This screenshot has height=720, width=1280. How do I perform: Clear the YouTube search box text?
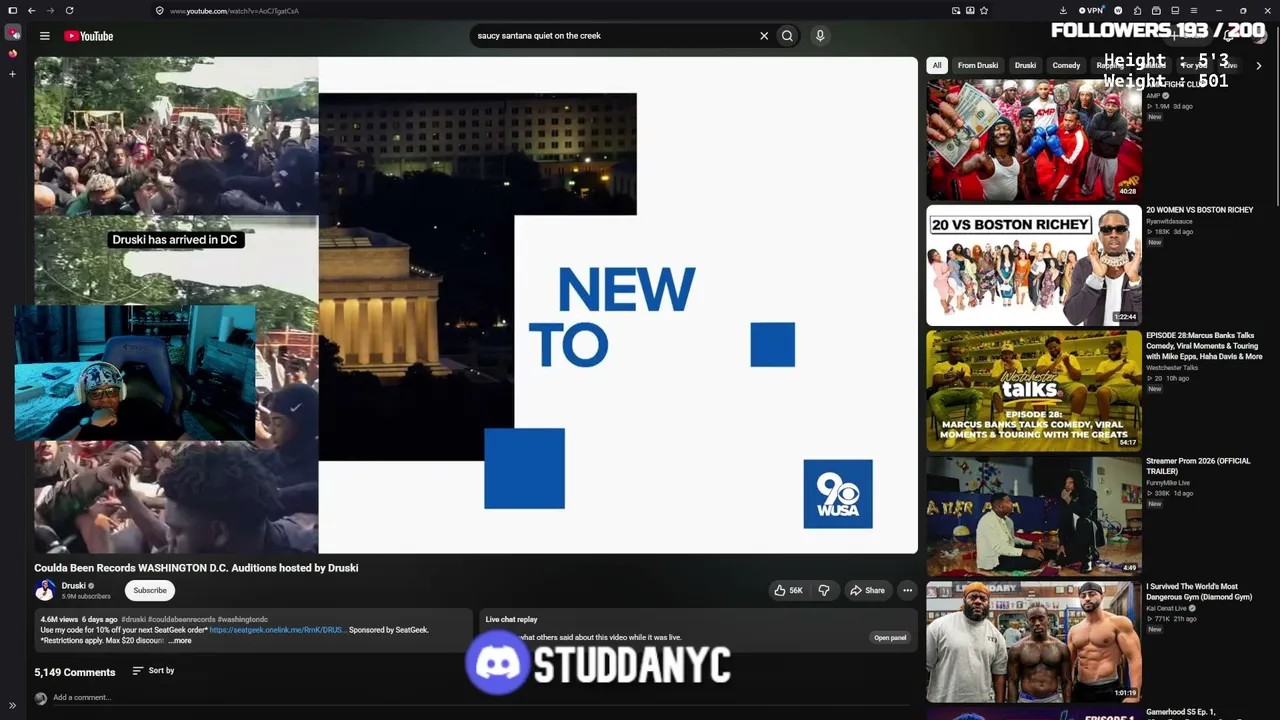(x=764, y=36)
